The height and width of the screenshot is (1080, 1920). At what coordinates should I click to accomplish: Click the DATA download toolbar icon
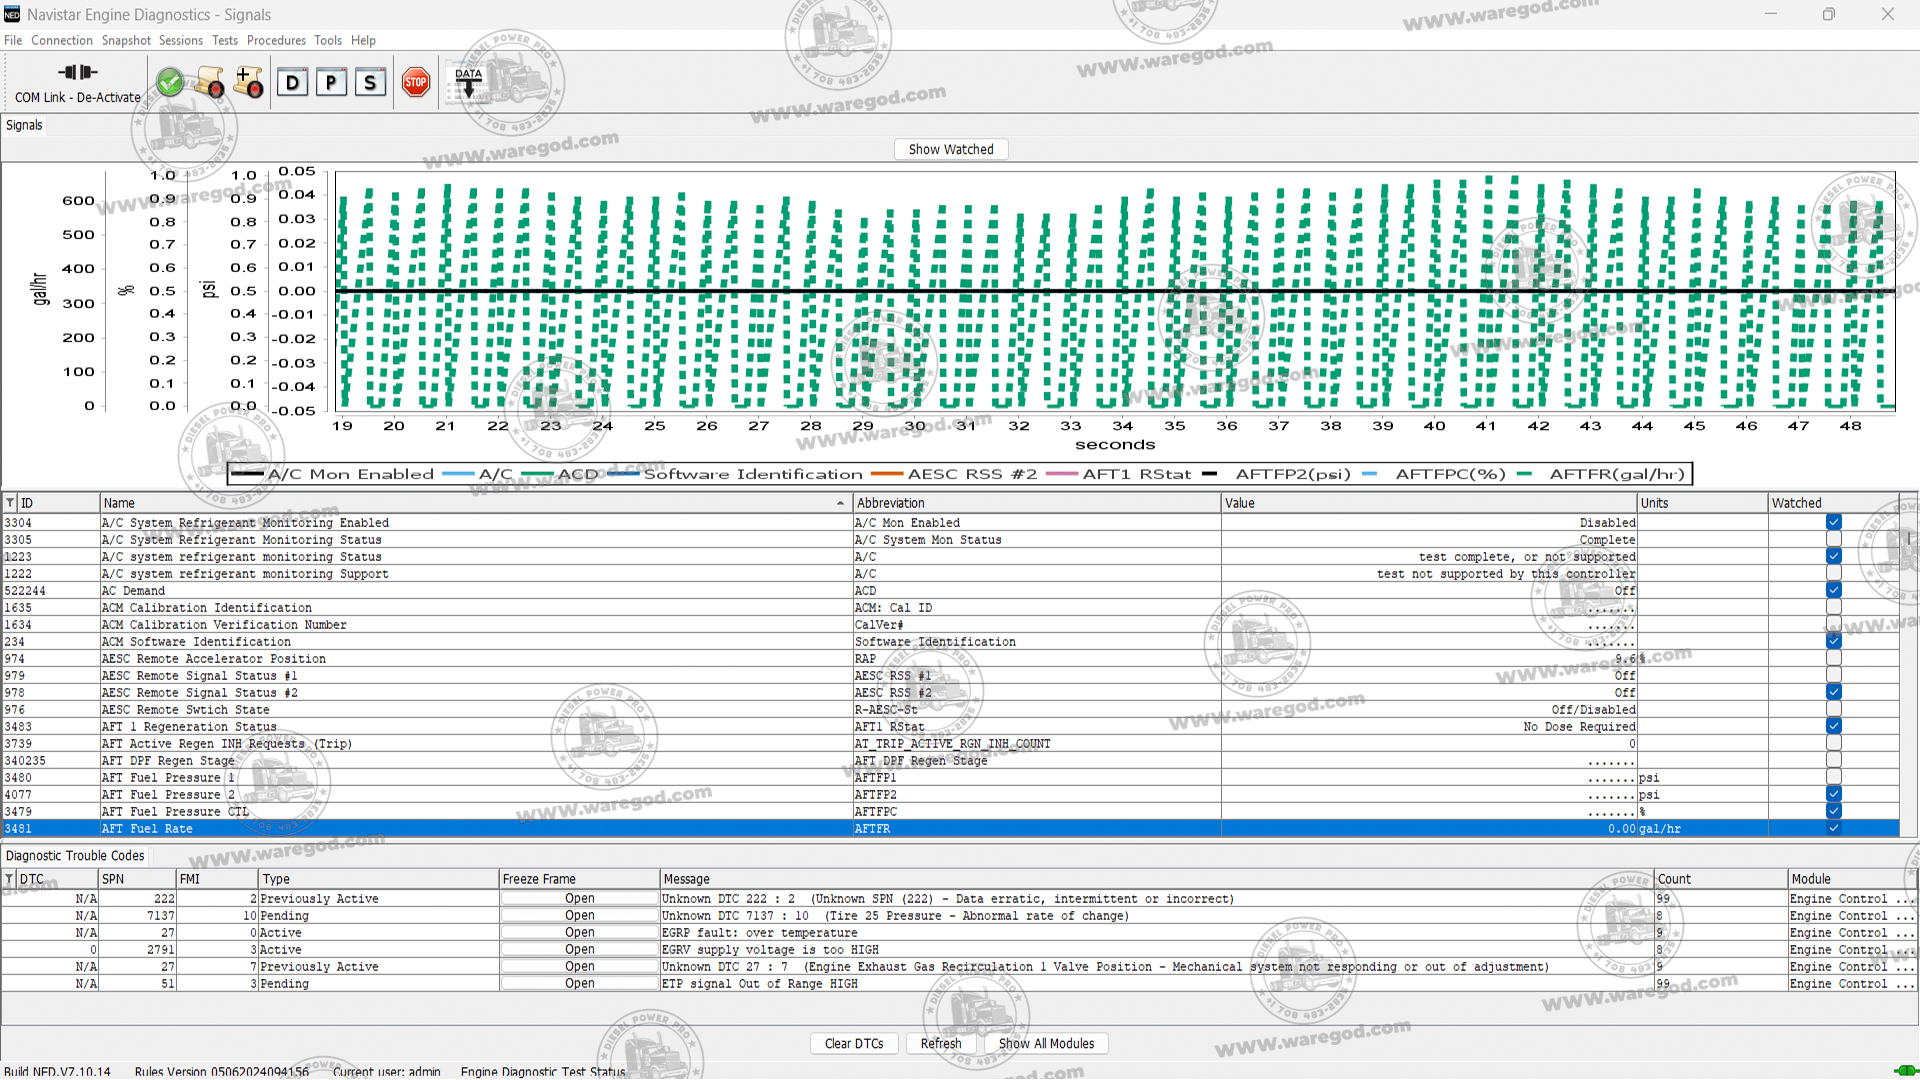(x=467, y=80)
